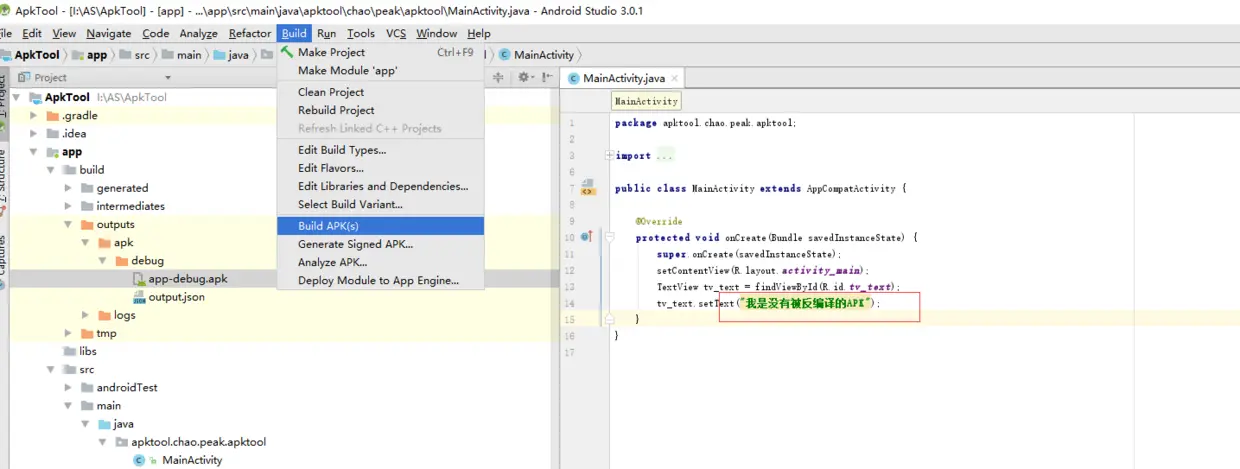Choose Deploy Module to App Engine
Viewport: 1240px width, 469px height.
(380, 280)
